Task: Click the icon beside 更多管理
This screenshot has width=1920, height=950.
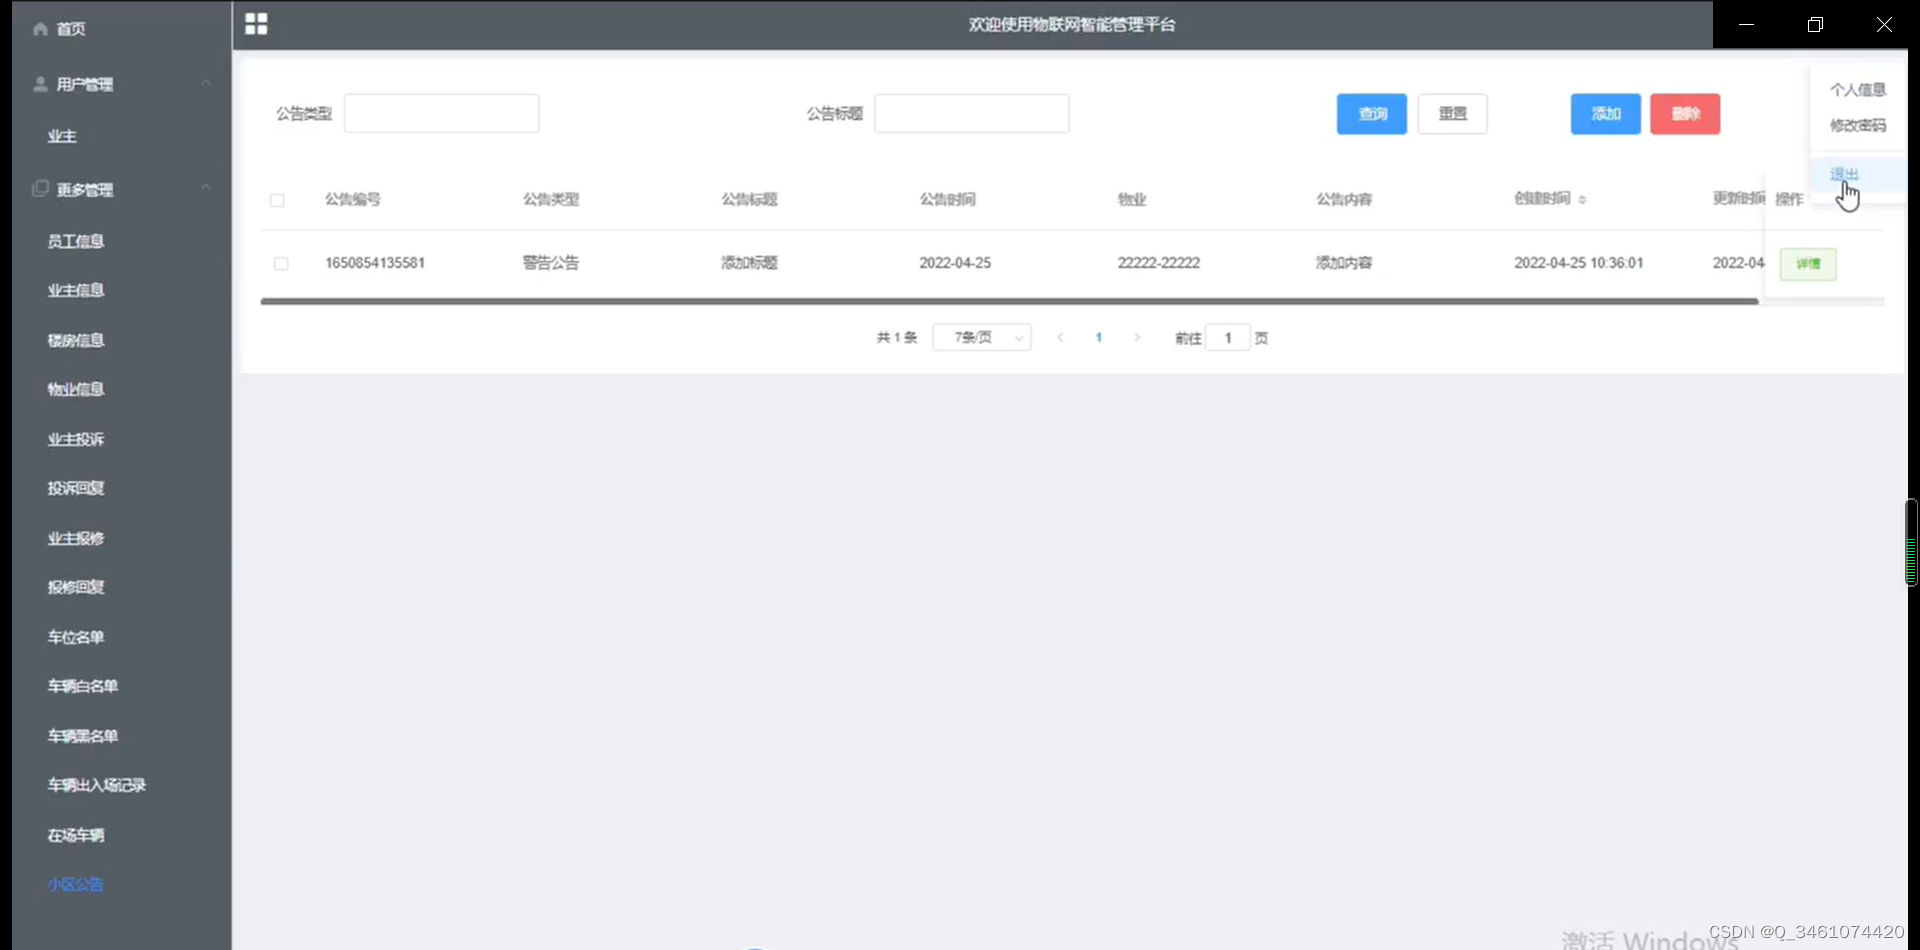Action: pyautogui.click(x=40, y=188)
